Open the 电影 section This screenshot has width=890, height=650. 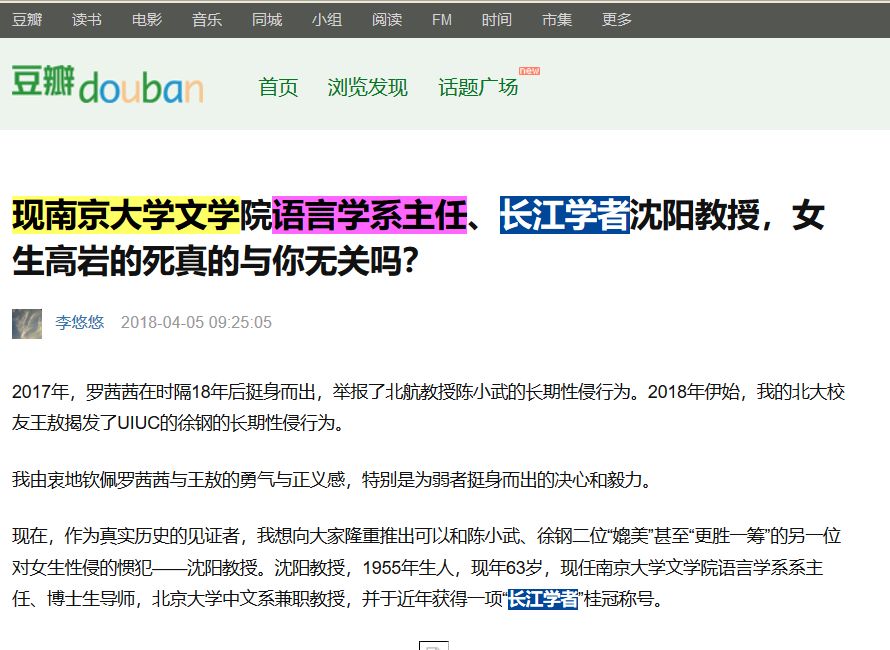coord(146,18)
